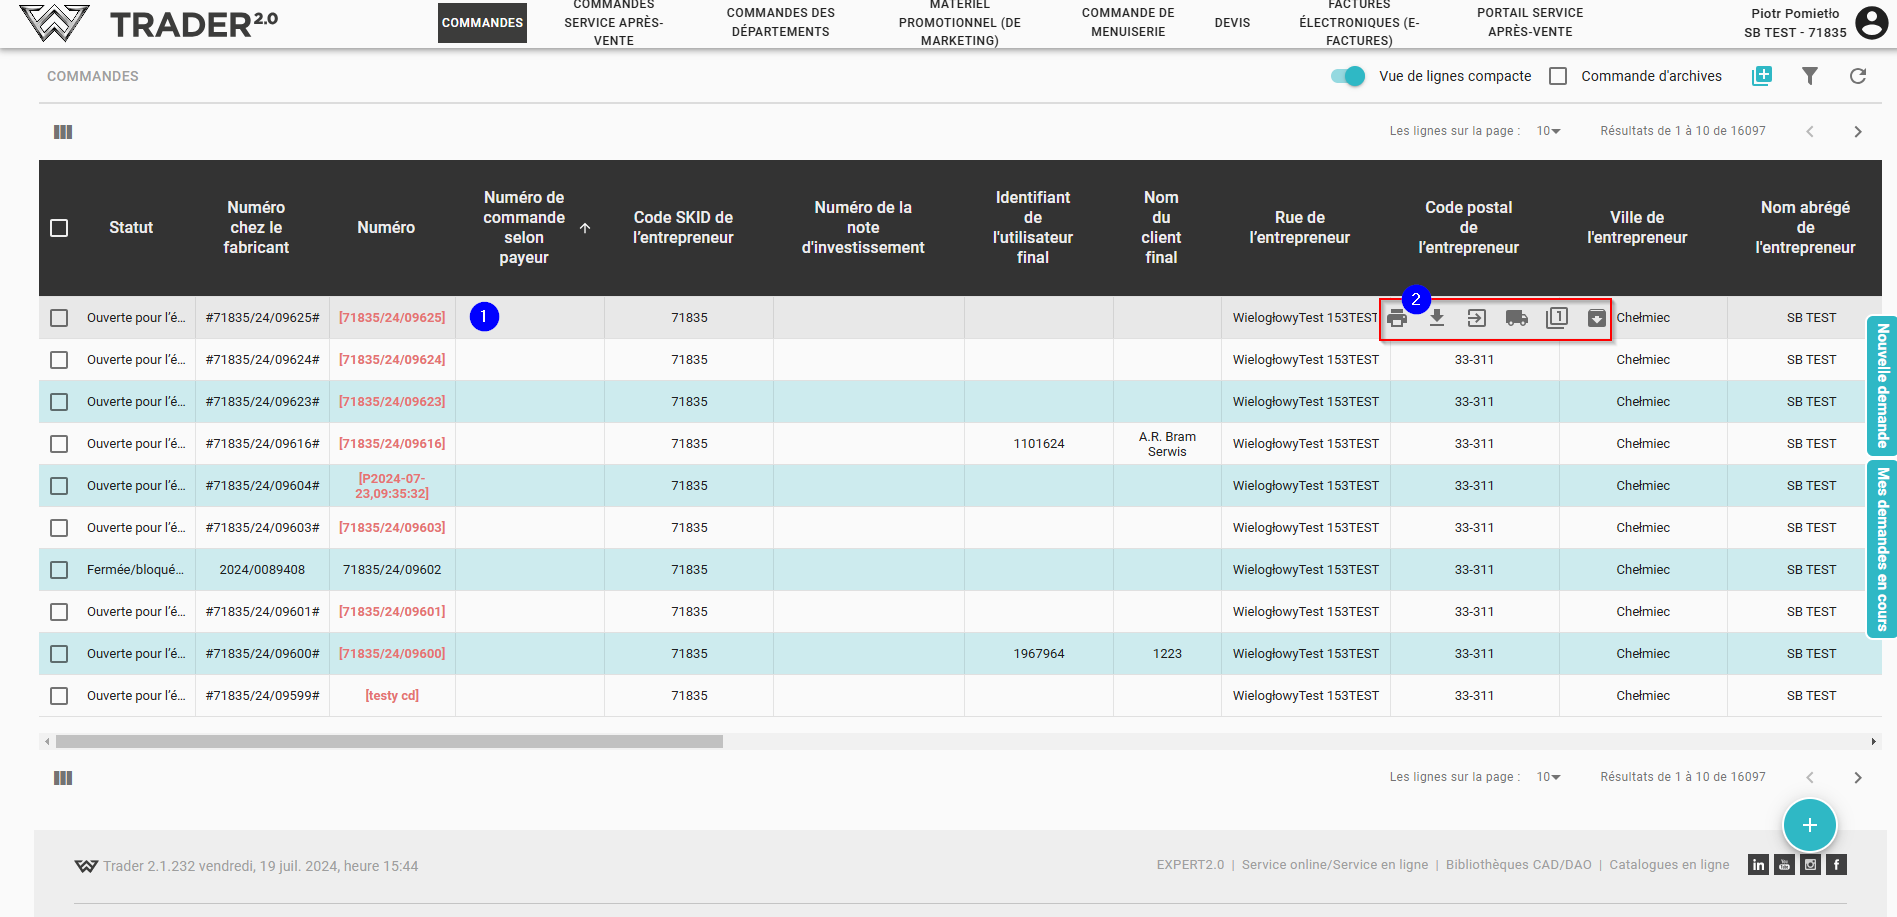The image size is (1897, 917).
Task: Toggle Vue de lignes compacte switch
Action: click(x=1348, y=76)
